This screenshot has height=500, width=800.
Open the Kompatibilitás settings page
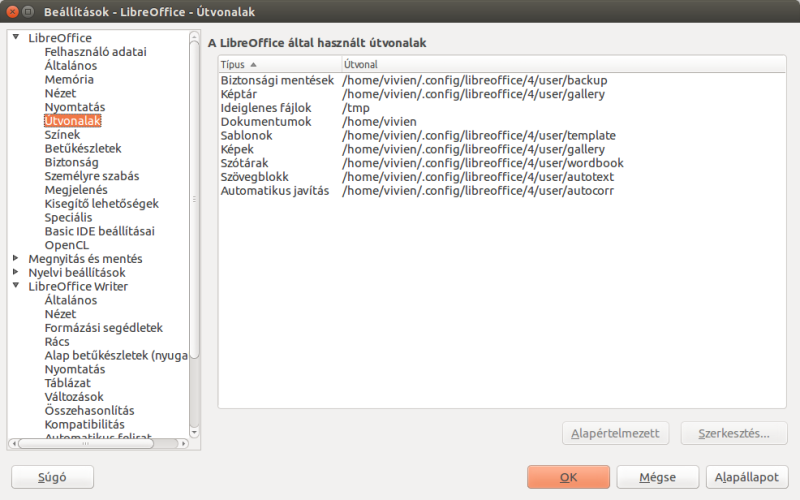pyautogui.click(x=84, y=423)
